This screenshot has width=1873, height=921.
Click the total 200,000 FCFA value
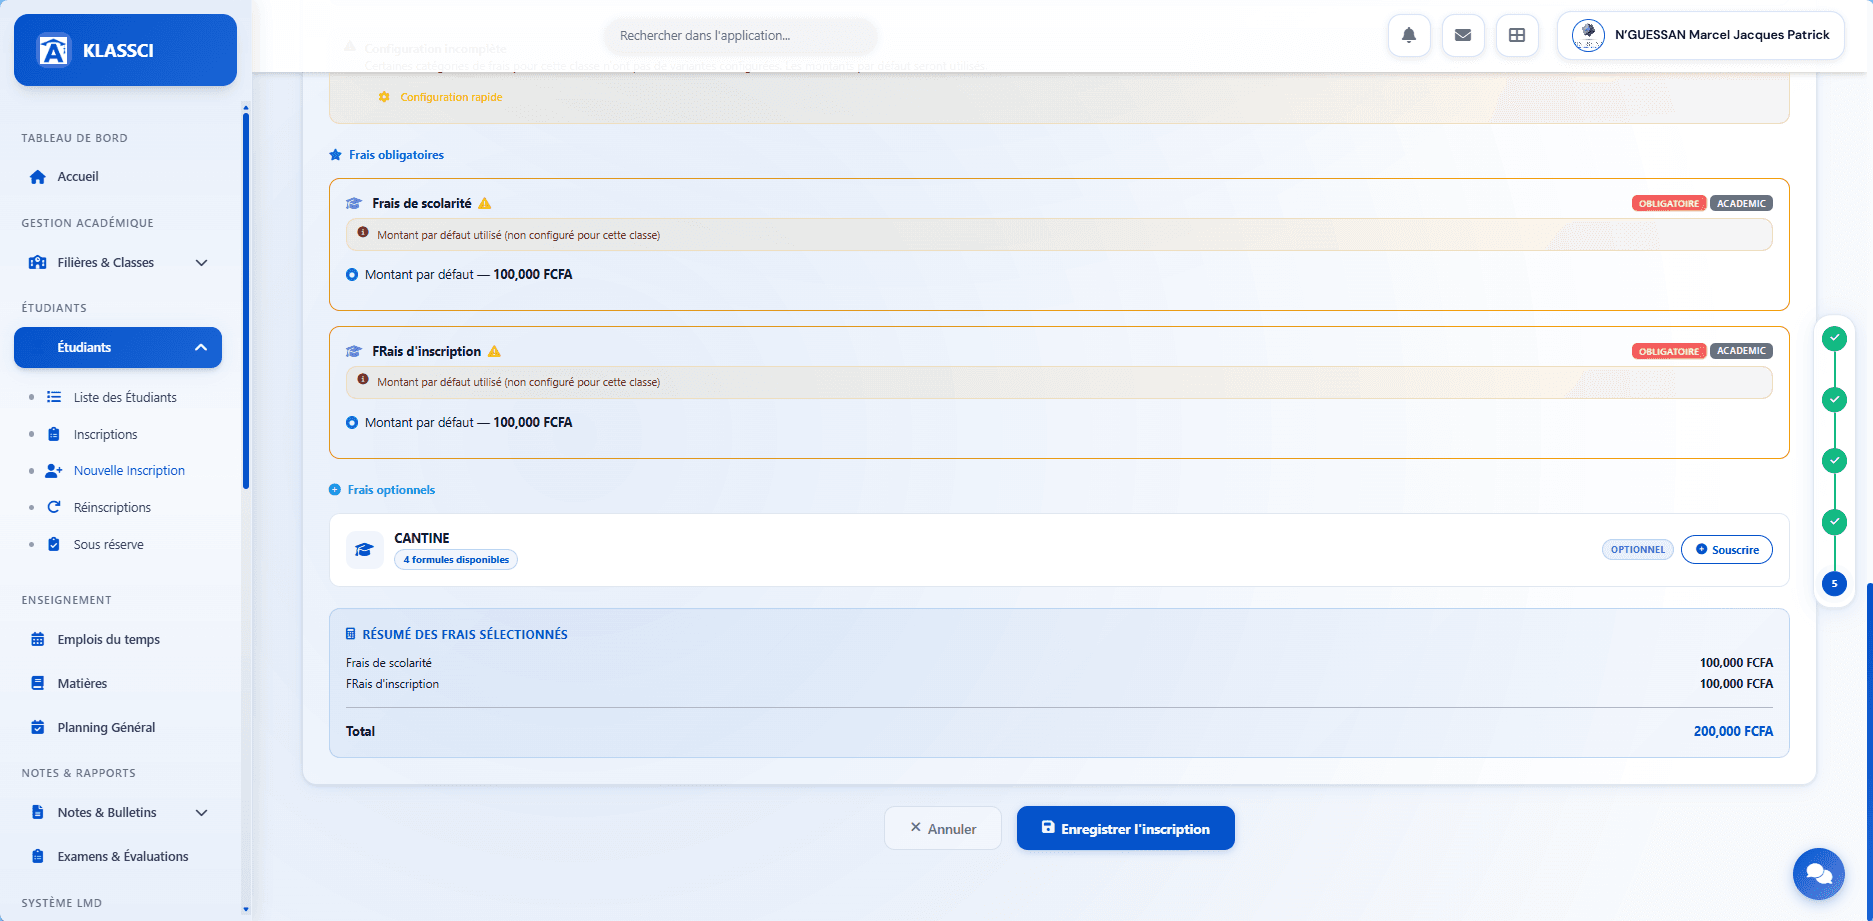[1733, 732]
